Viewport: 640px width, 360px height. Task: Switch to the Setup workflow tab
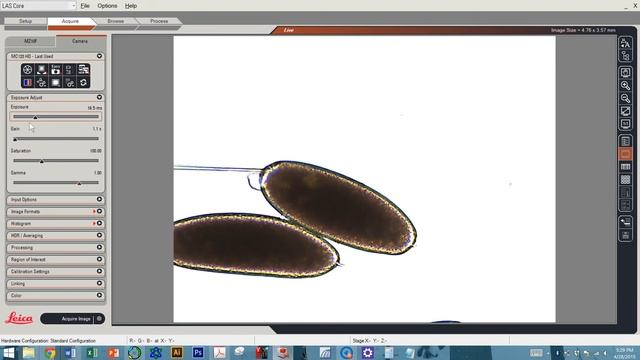click(25, 21)
